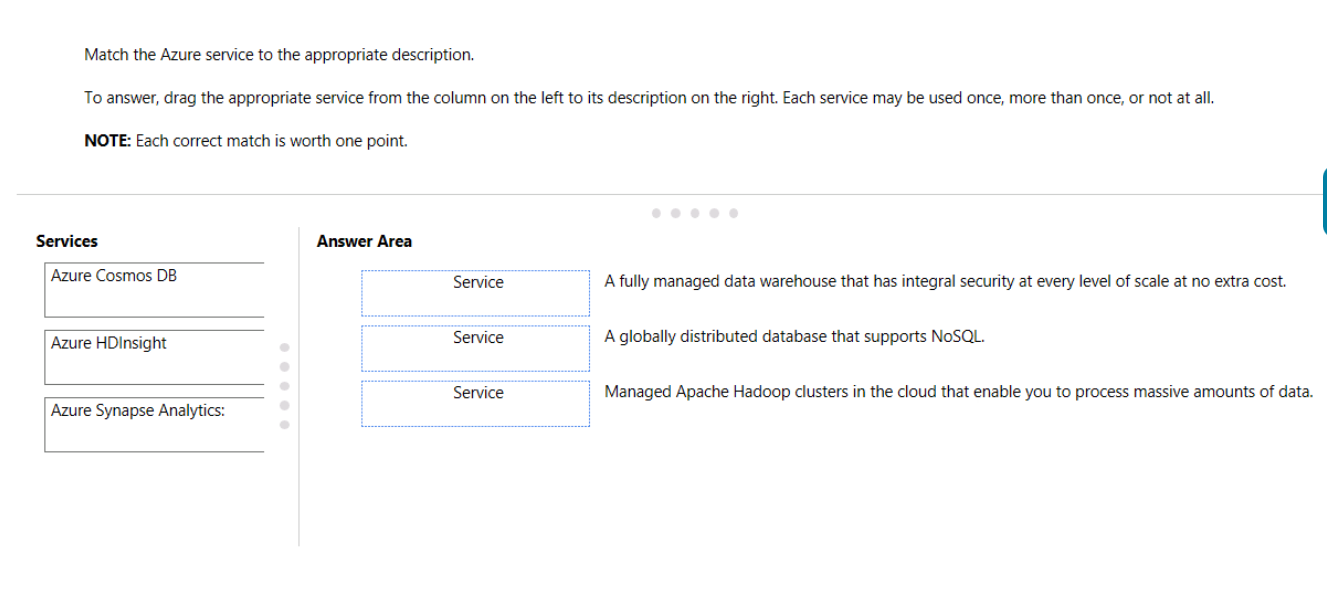Click the NOTE scoring line
This screenshot has width=1327, height=602.
click(246, 140)
